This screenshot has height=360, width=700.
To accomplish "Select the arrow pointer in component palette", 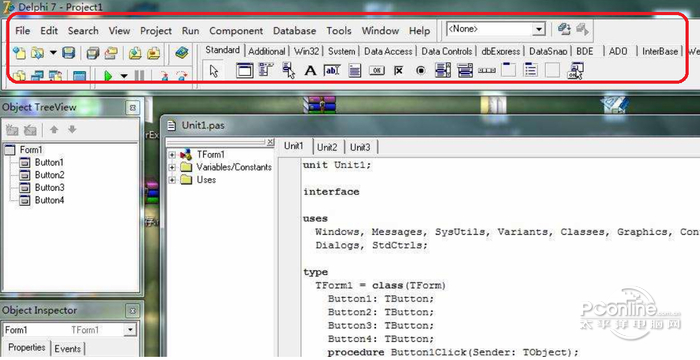I will pos(214,71).
